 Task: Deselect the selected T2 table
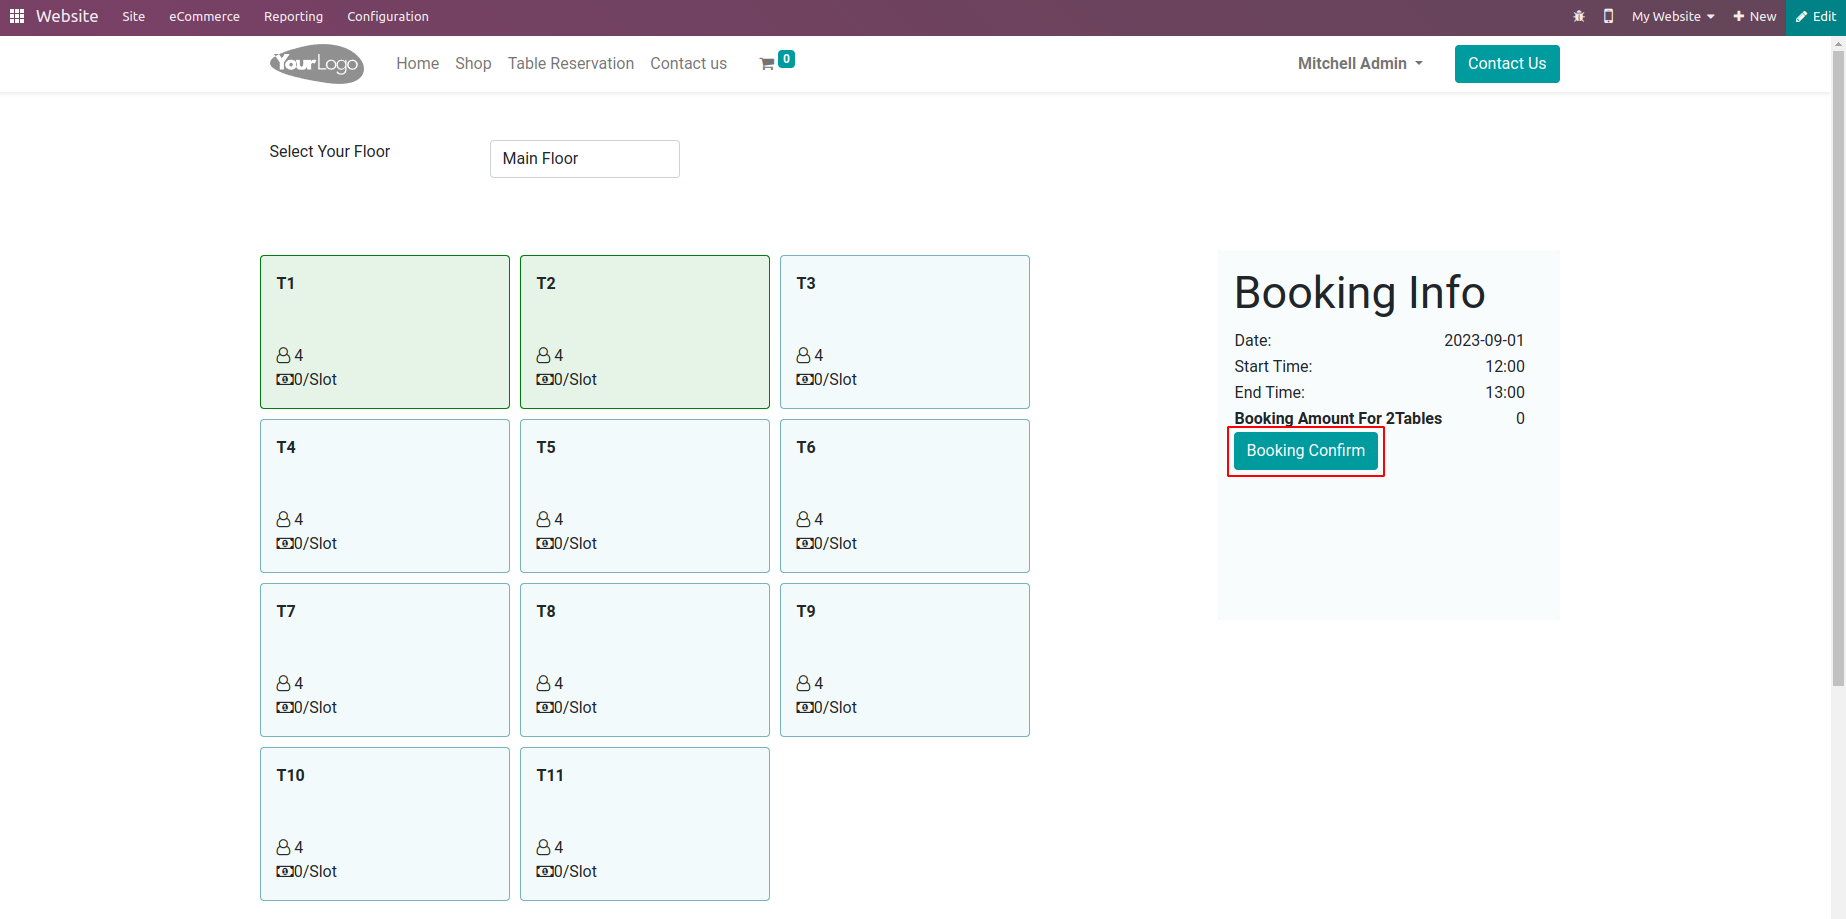coord(645,331)
